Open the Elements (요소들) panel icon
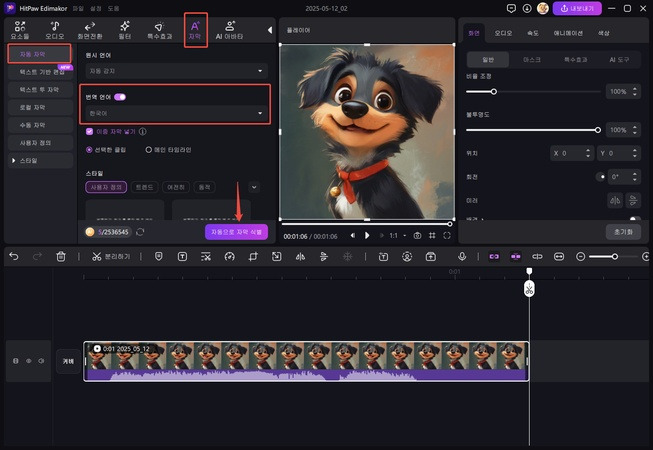This screenshot has width=653, height=450. [20, 30]
